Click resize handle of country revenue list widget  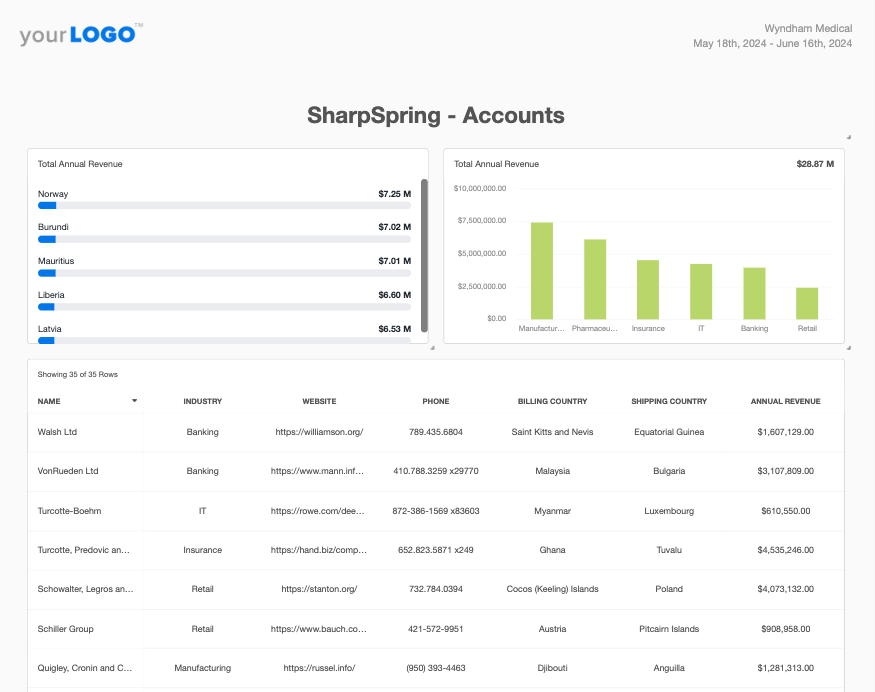[x=432, y=347]
